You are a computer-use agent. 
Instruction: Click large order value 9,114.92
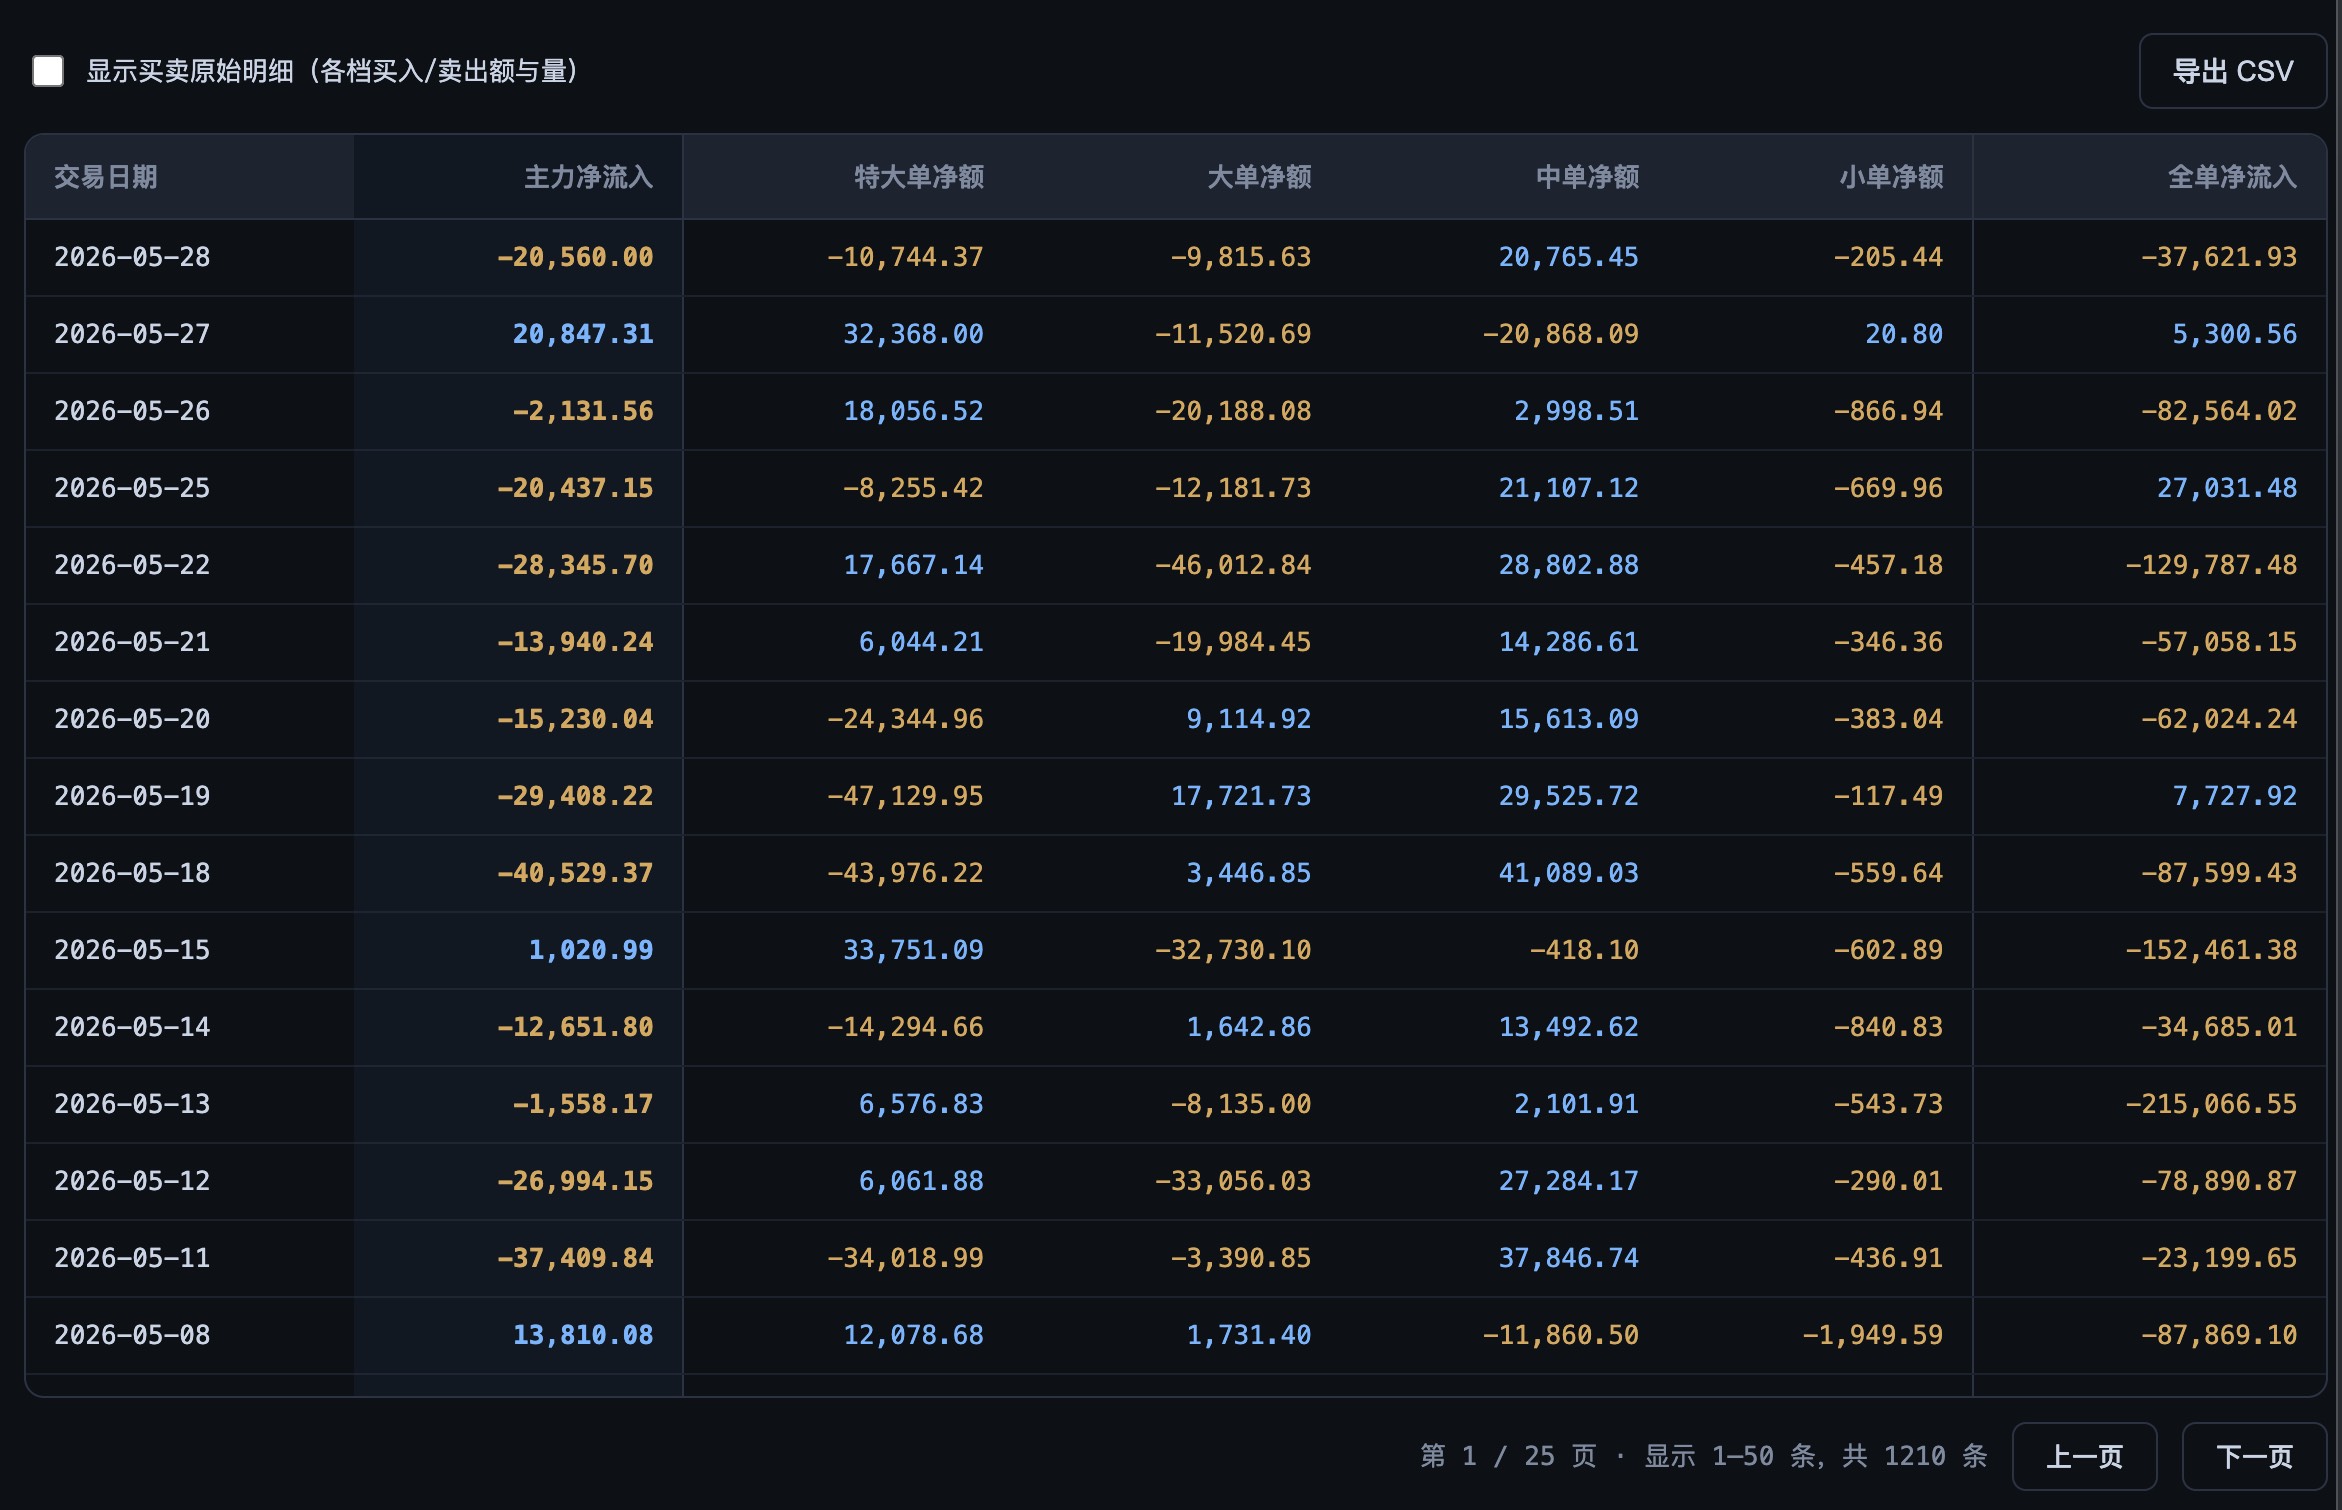[1249, 719]
